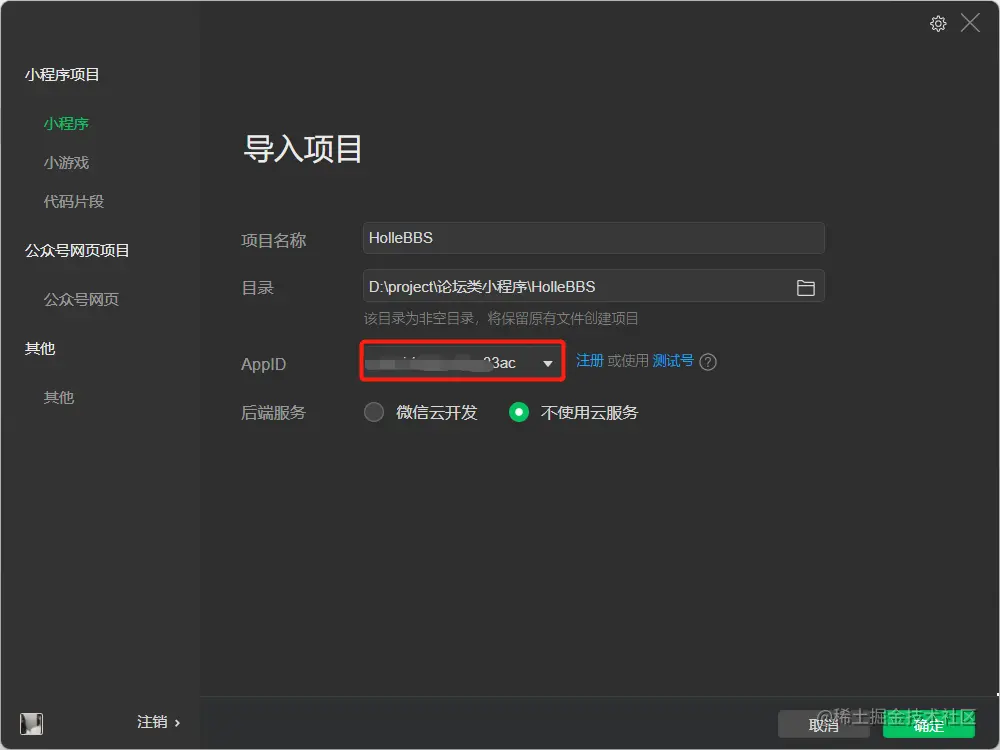Viewport: 1000px width, 750px height.
Task: Select 小程序 in the sidebar
Action: coord(66,123)
